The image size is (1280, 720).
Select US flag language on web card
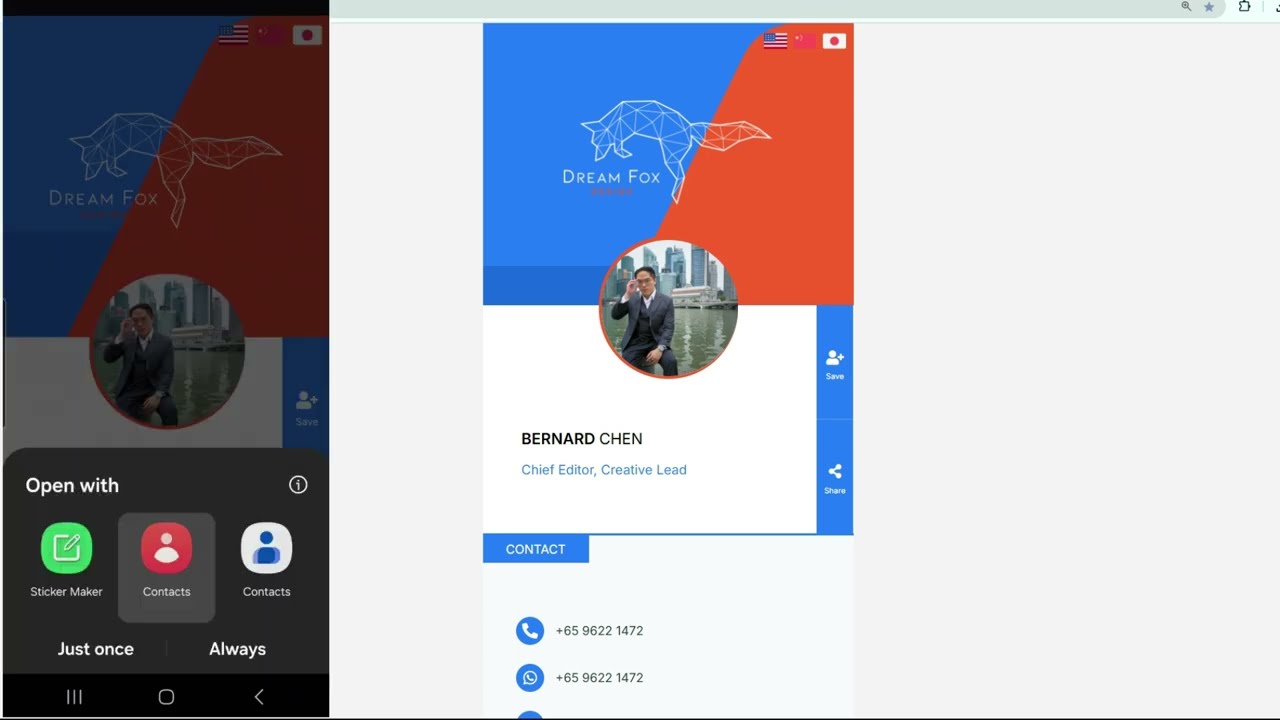[775, 41]
